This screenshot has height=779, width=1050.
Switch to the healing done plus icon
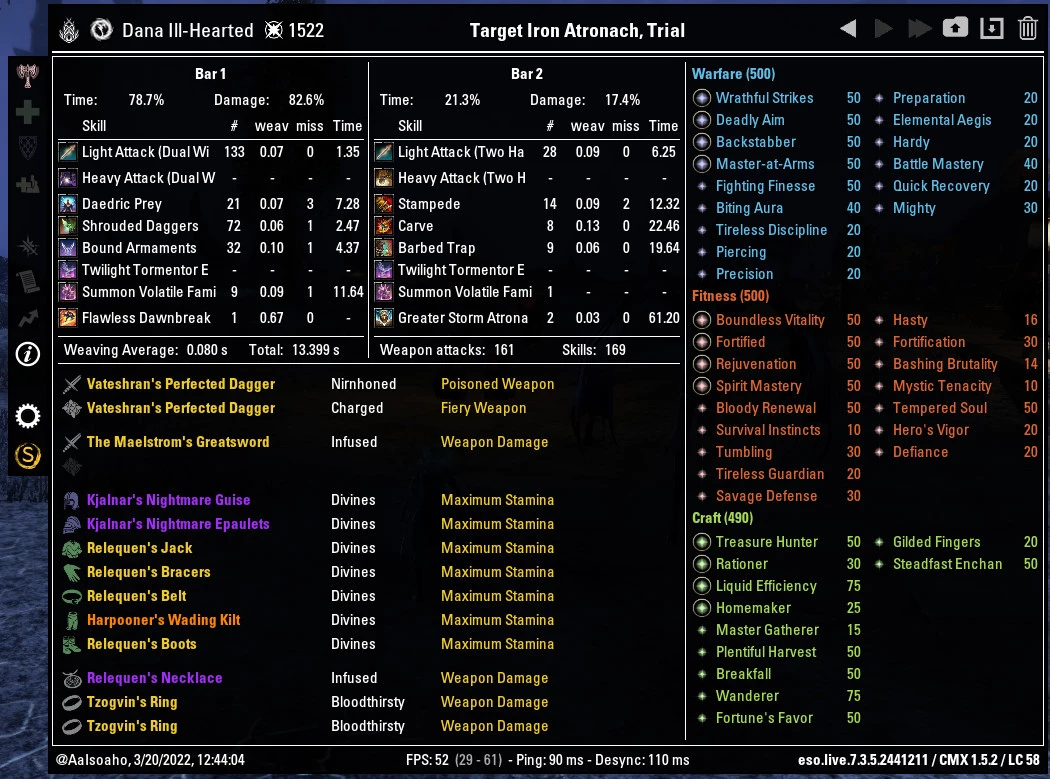click(27, 112)
